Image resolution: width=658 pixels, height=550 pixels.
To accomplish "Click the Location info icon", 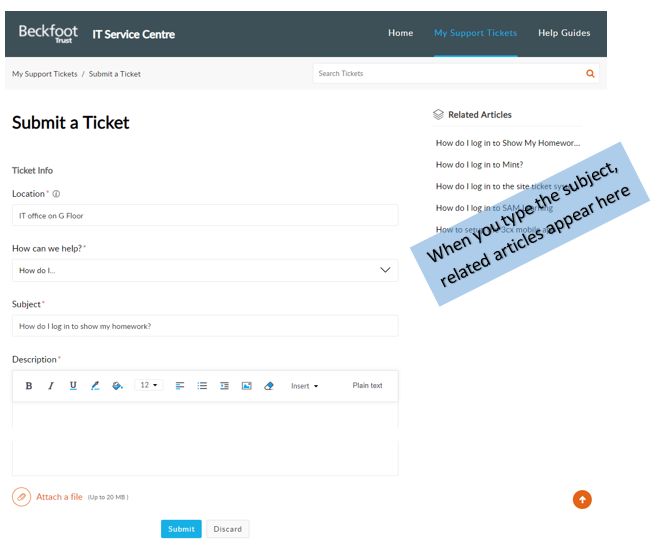I will 56,194.
